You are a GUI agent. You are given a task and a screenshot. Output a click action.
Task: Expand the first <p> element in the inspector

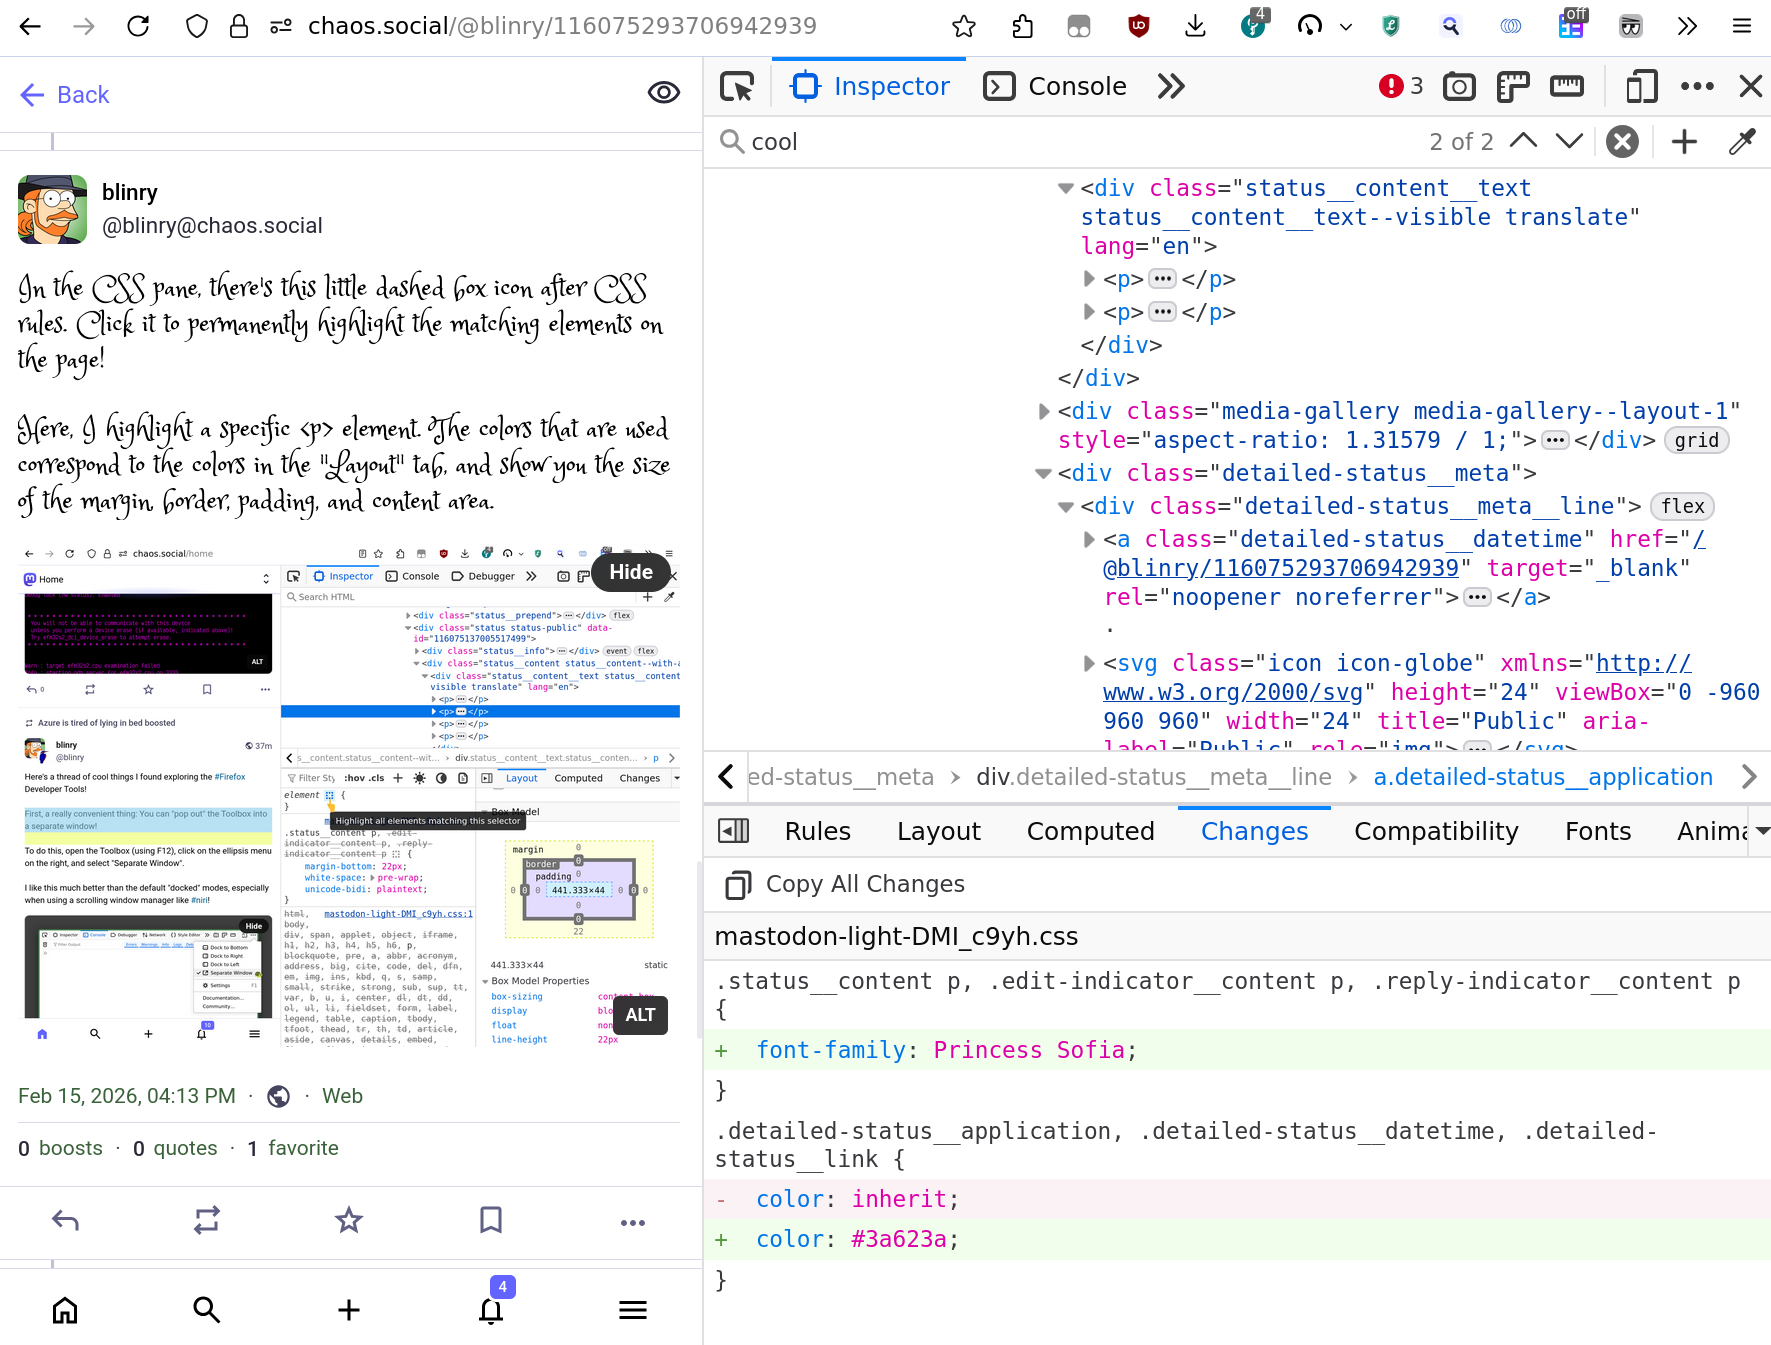pyautogui.click(x=1088, y=279)
